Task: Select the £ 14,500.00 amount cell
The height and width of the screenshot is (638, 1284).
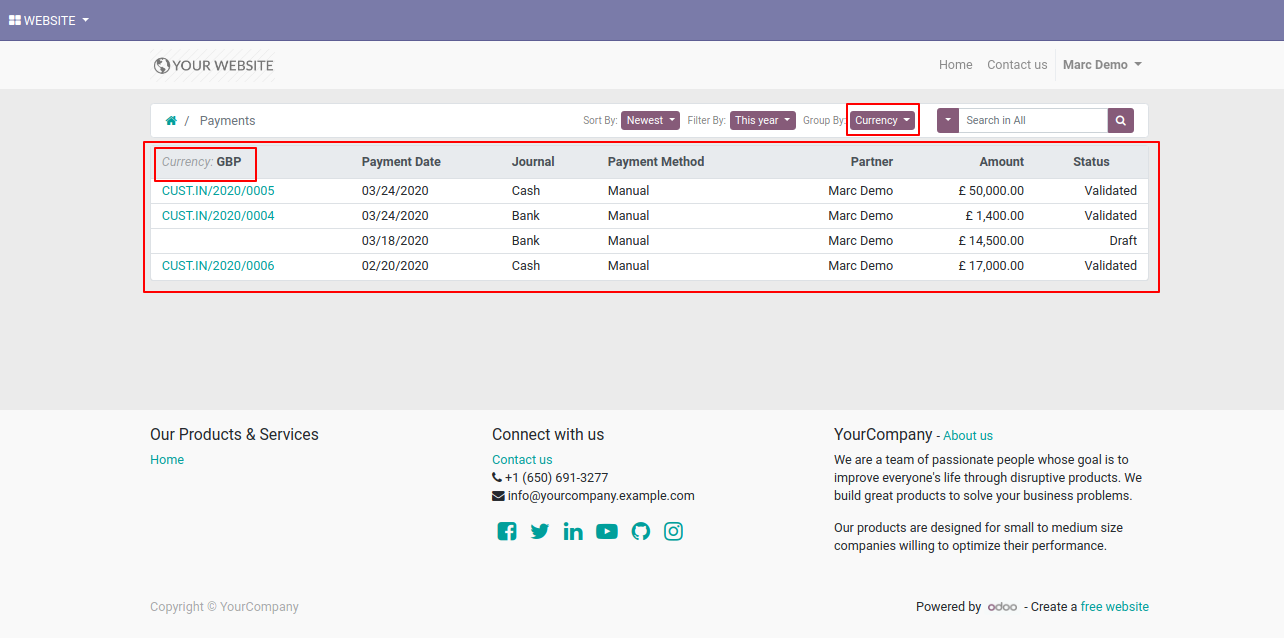Action: pos(991,241)
